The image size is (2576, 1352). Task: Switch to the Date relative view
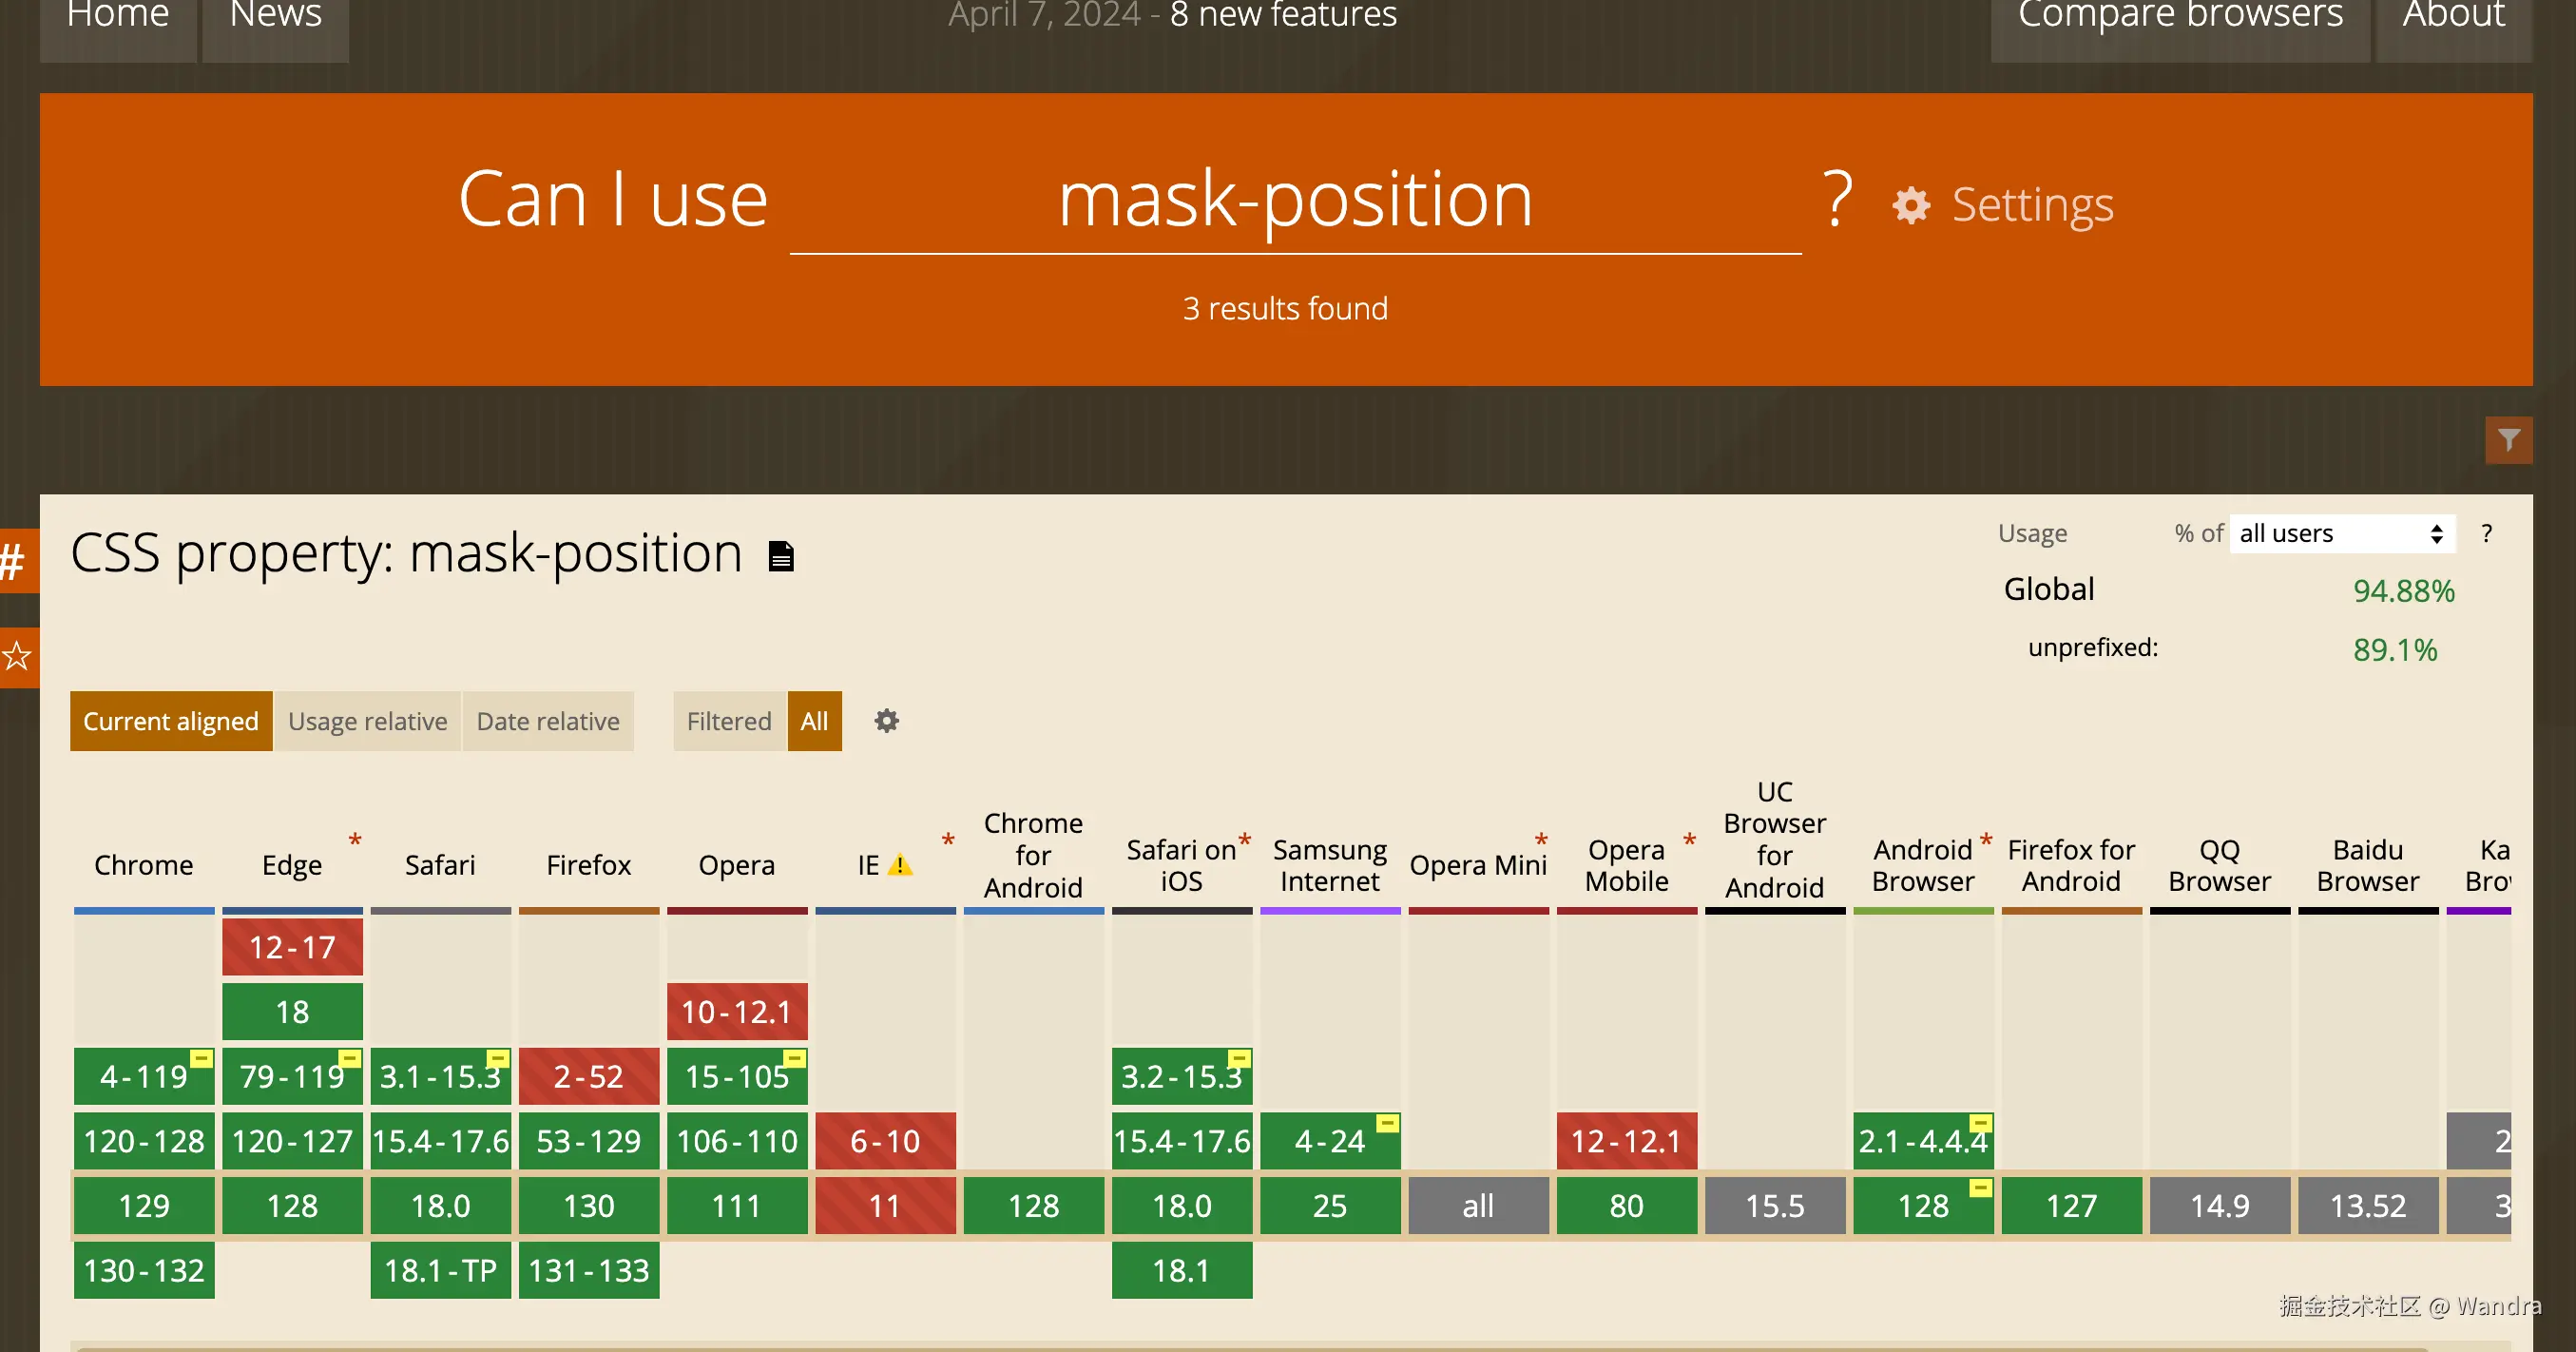[x=547, y=721]
